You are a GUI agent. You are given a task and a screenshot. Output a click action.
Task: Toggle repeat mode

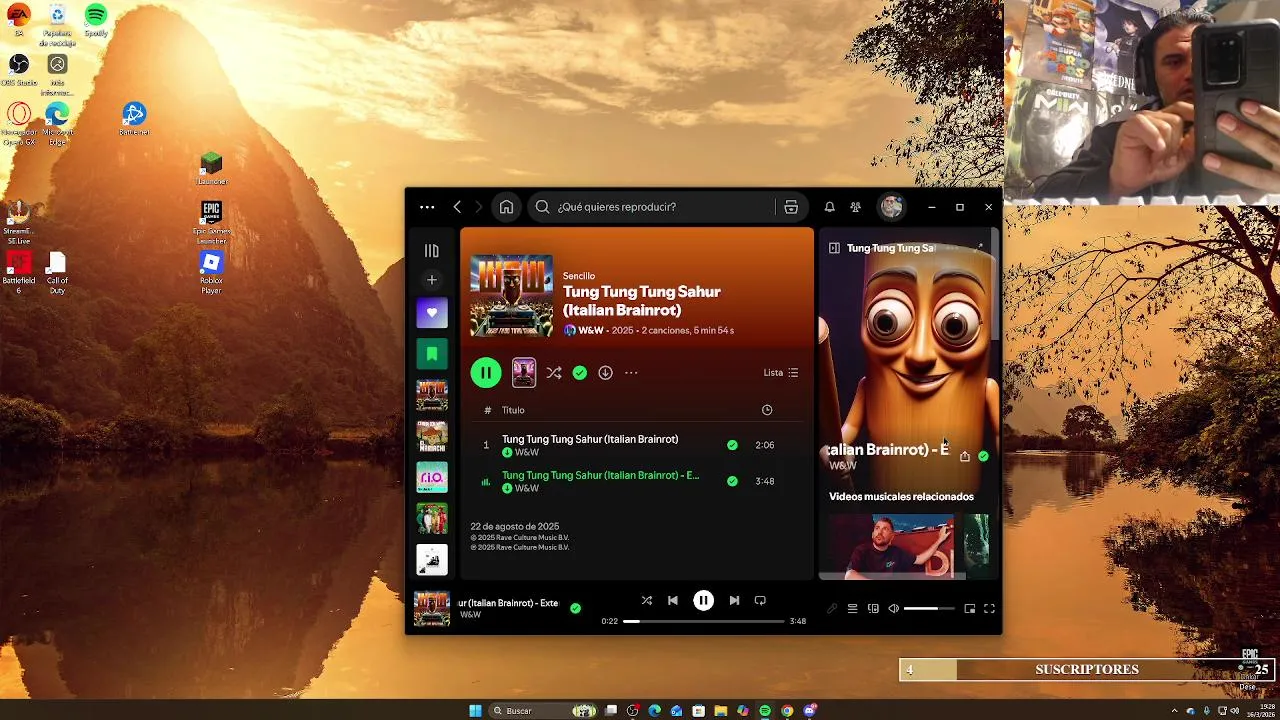[760, 601]
